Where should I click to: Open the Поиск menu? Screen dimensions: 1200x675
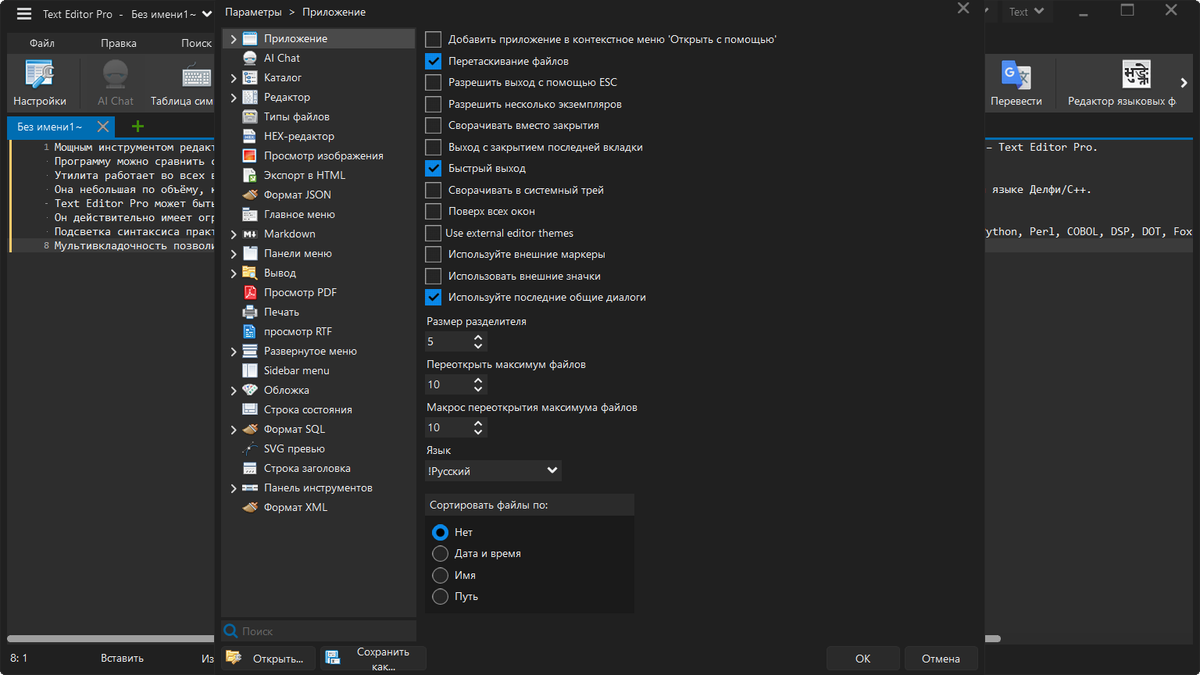tap(196, 43)
